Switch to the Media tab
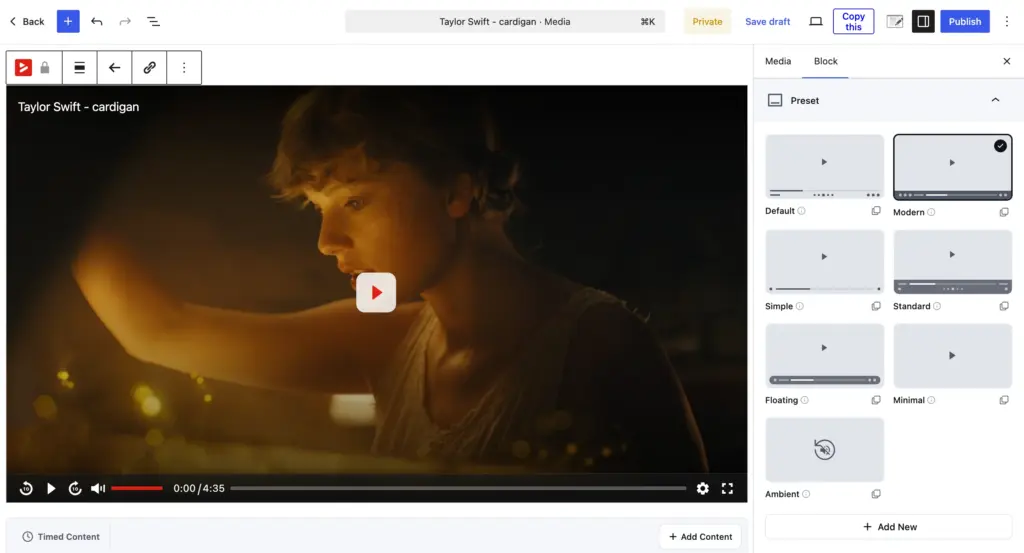This screenshot has height=553, width=1024. pos(778,61)
